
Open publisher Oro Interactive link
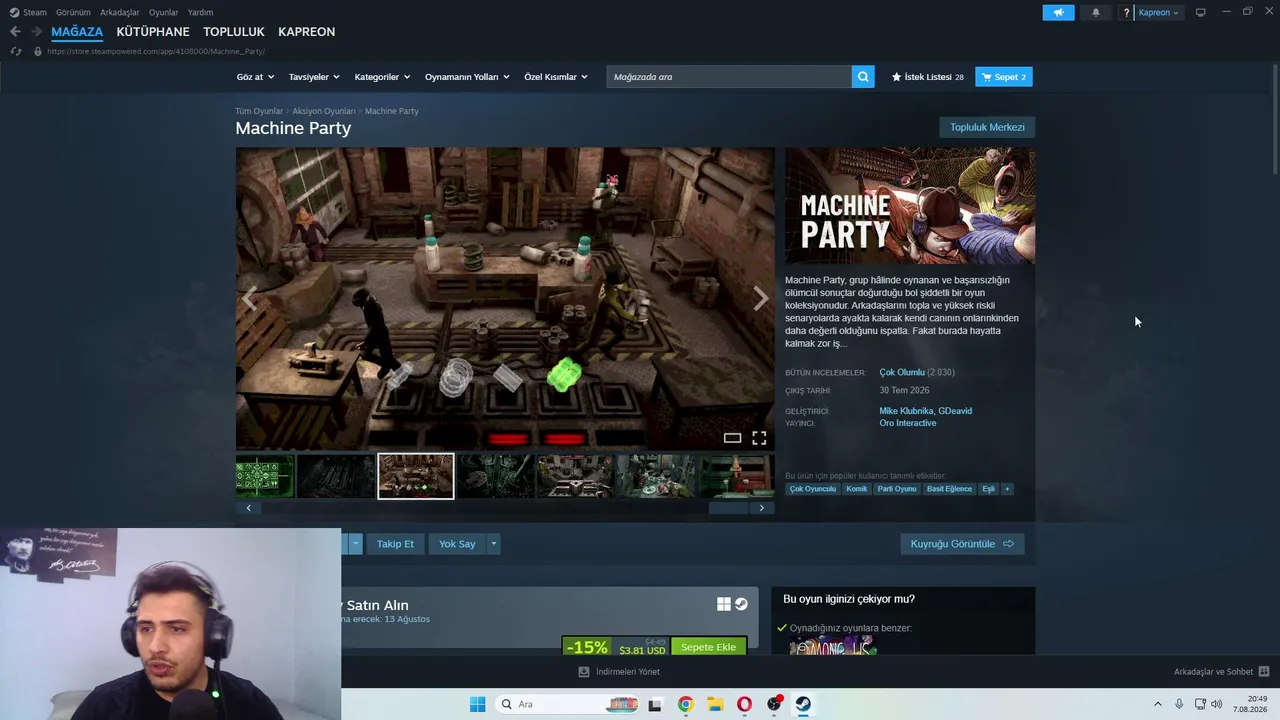908,423
